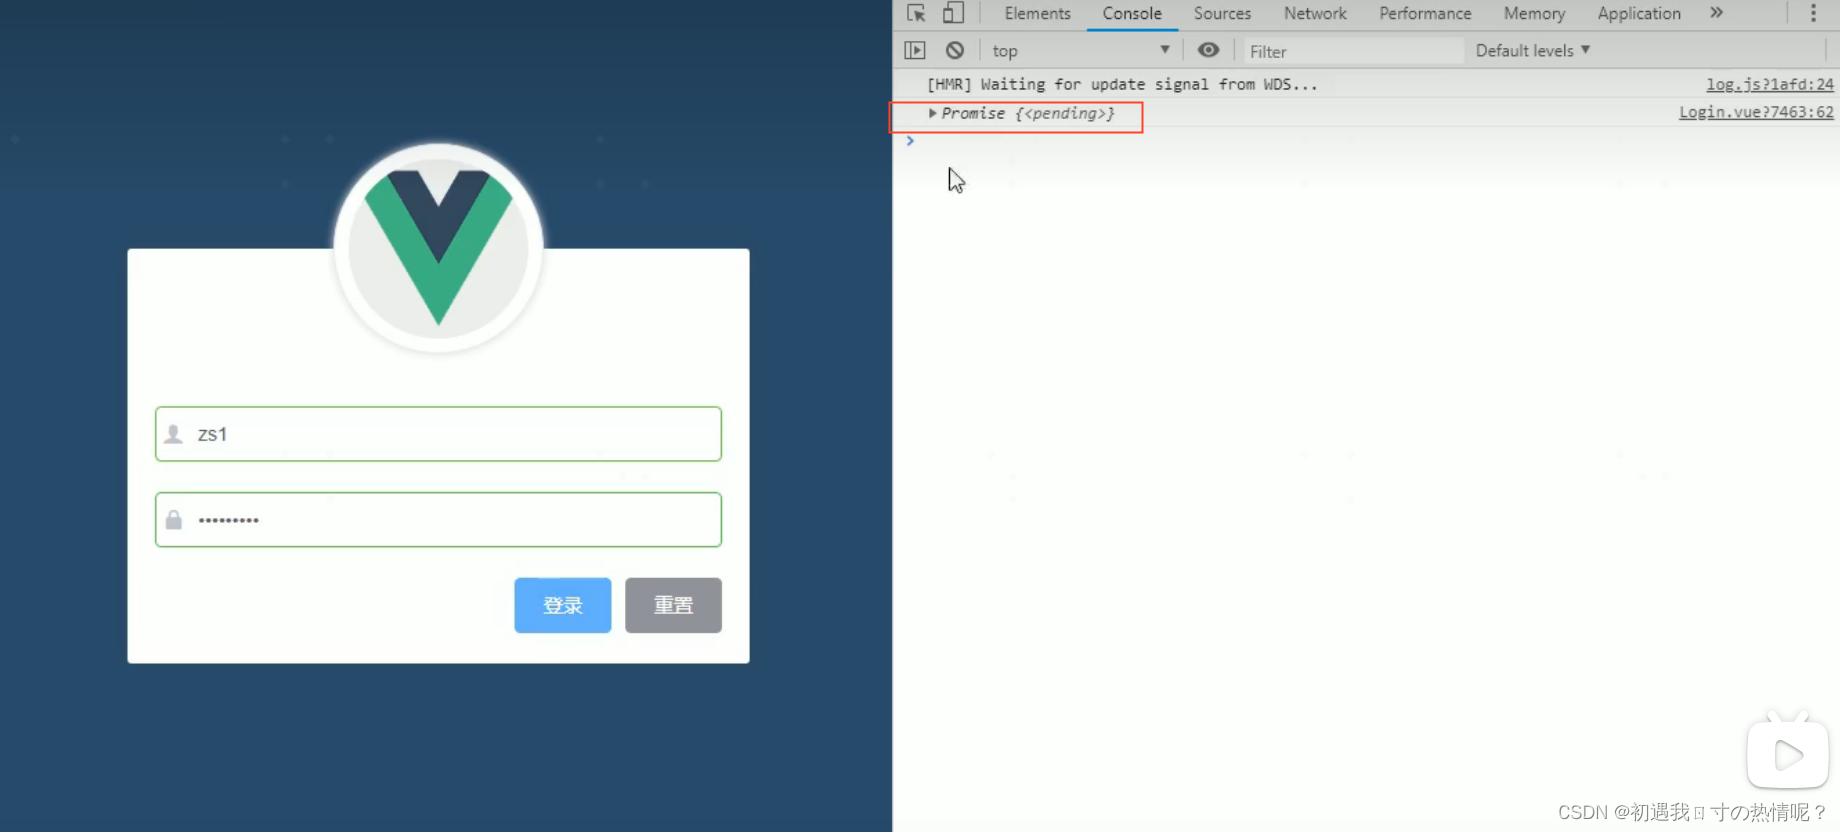Click the lock icon in password field

pyautogui.click(x=174, y=520)
